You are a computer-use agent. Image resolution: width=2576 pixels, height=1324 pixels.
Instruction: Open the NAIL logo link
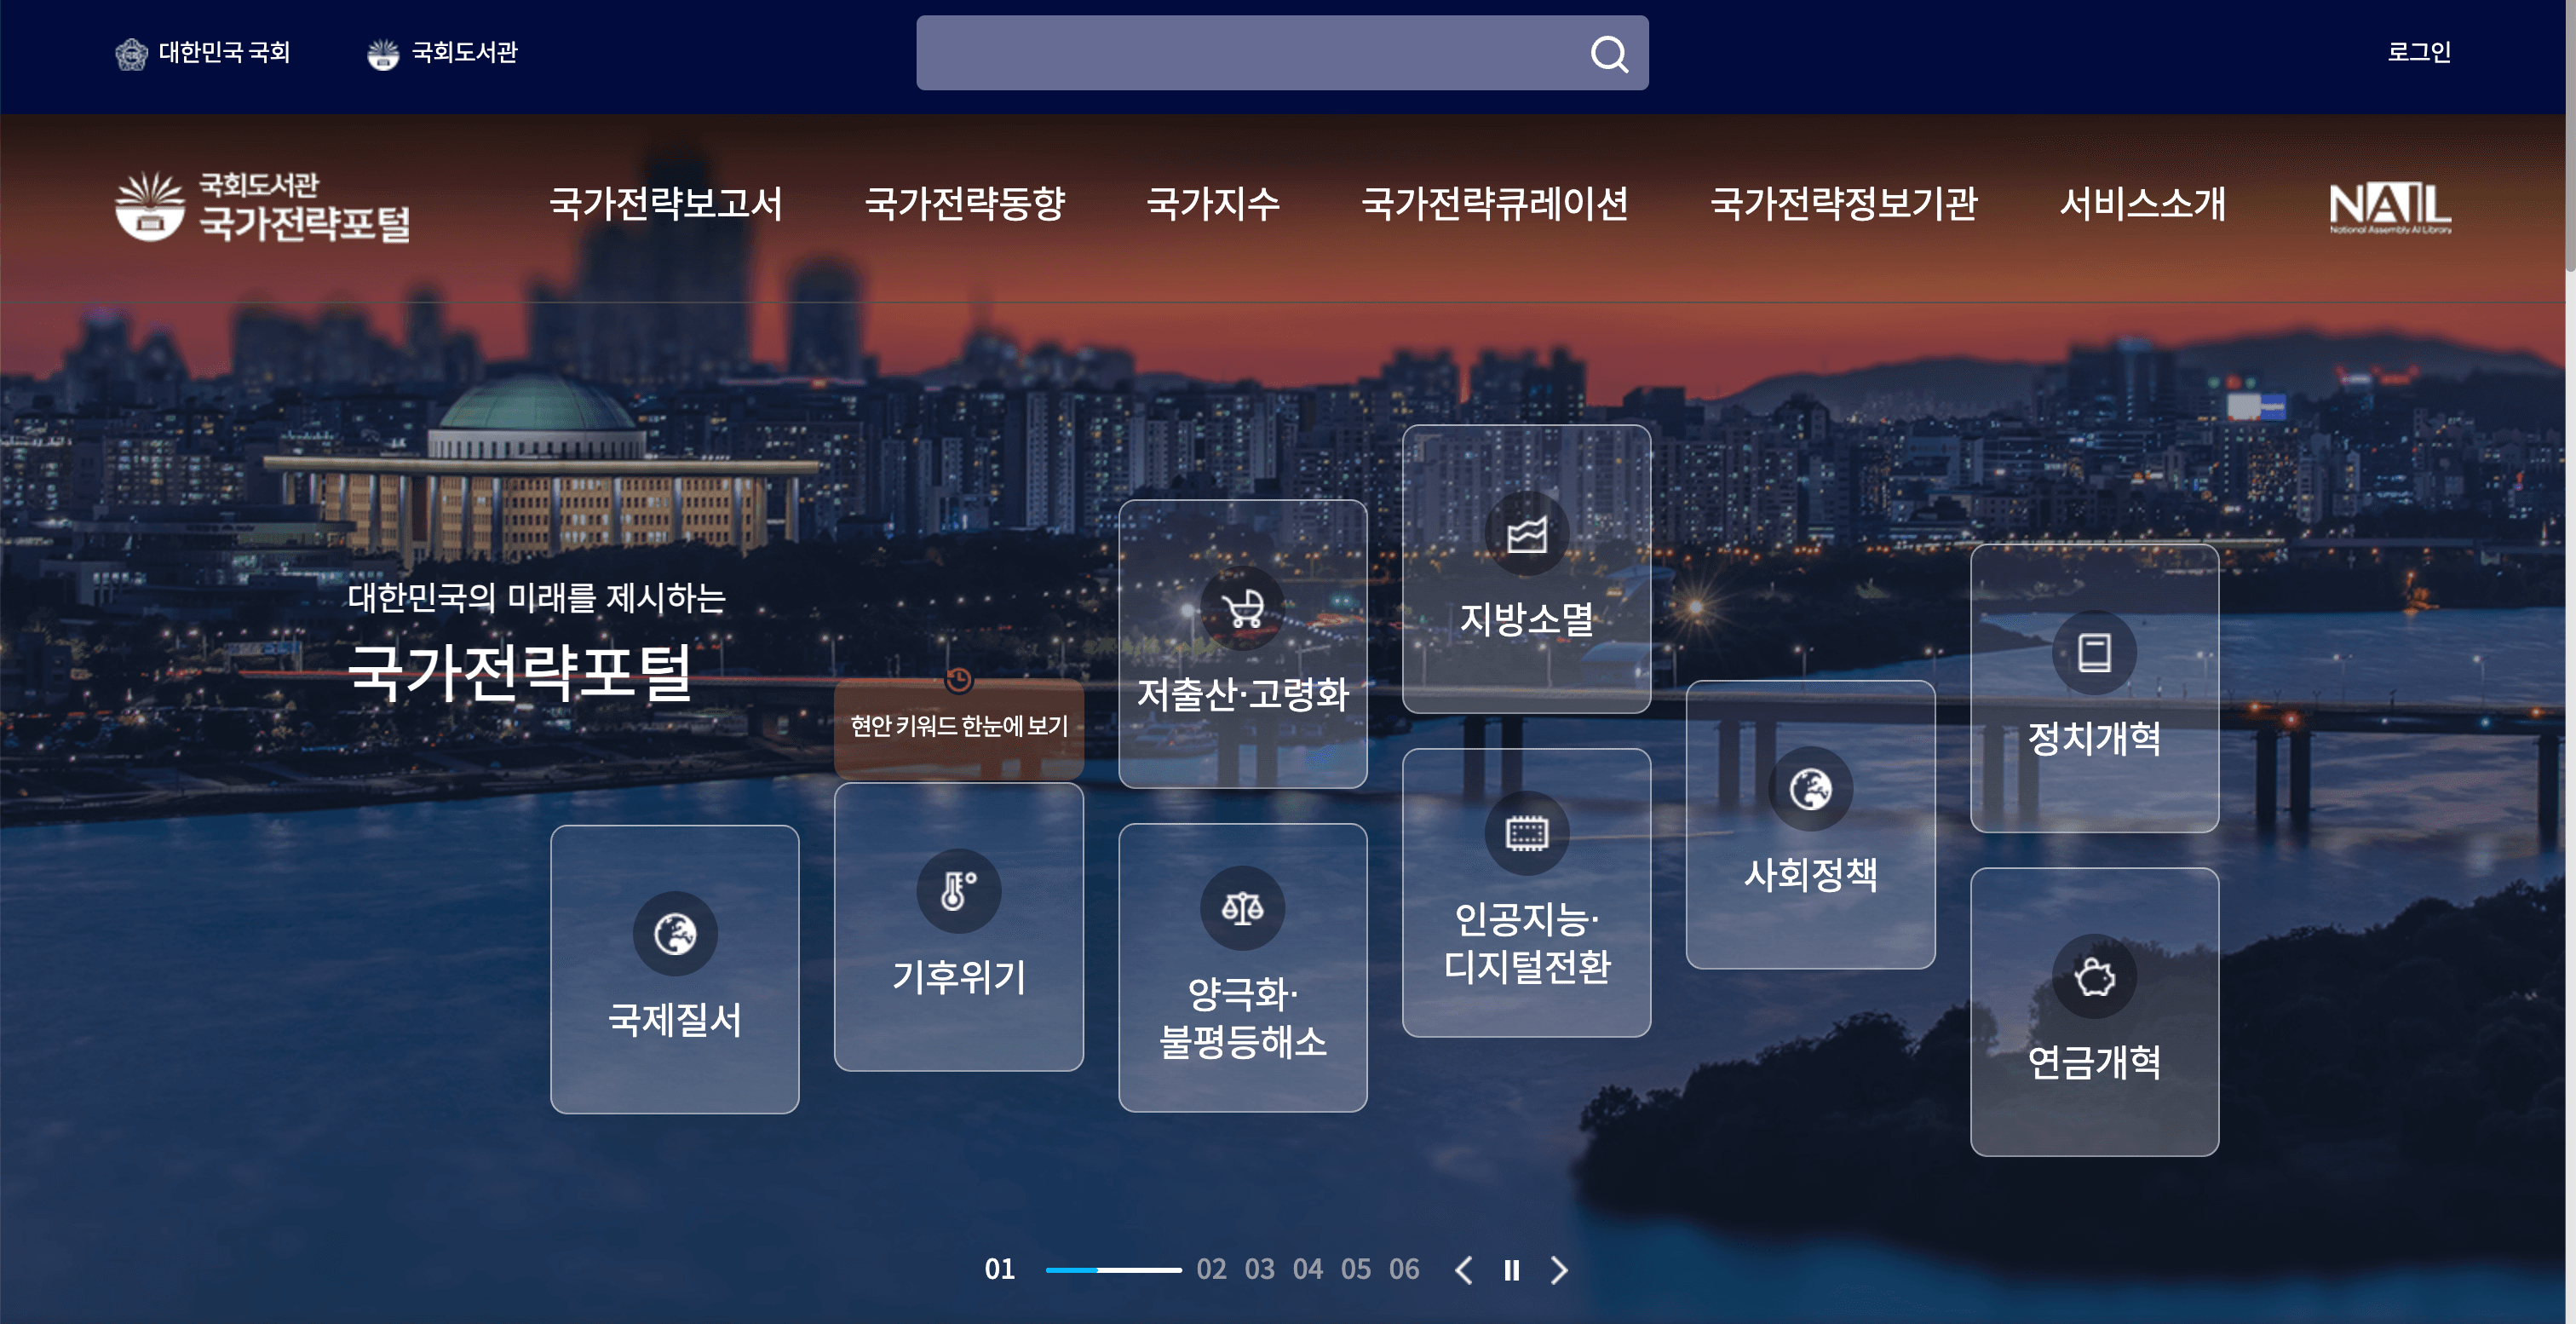(x=2390, y=208)
